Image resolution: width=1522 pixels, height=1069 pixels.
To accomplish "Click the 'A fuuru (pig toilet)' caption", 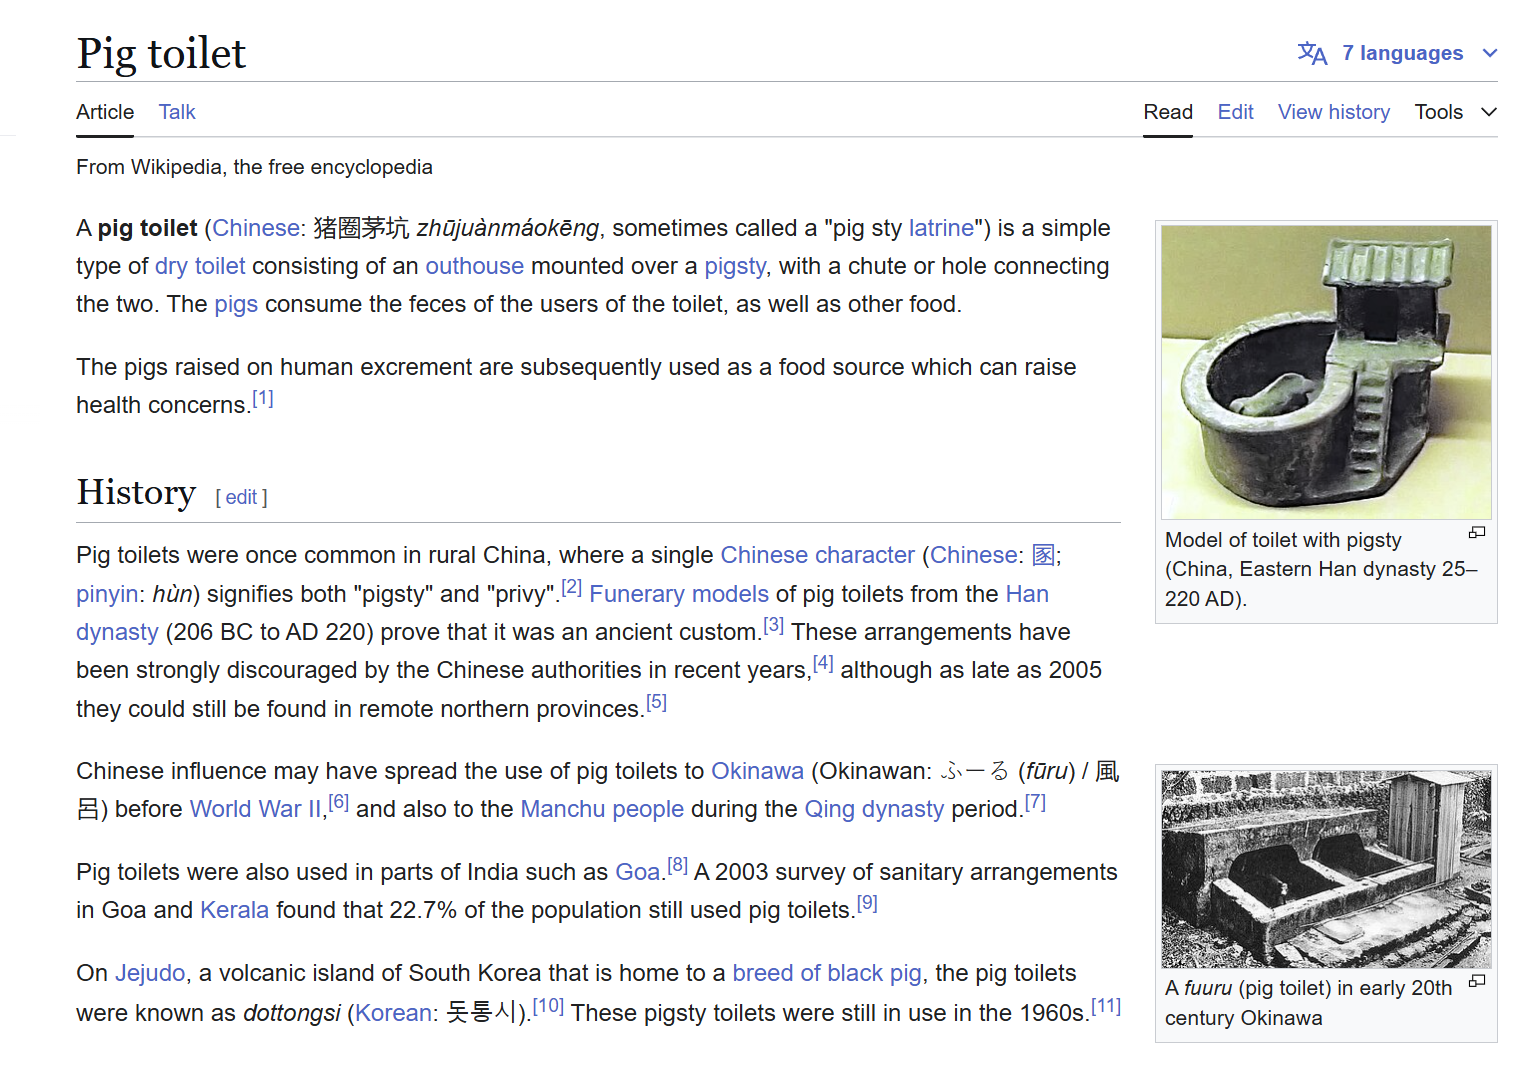I will (1309, 1003).
